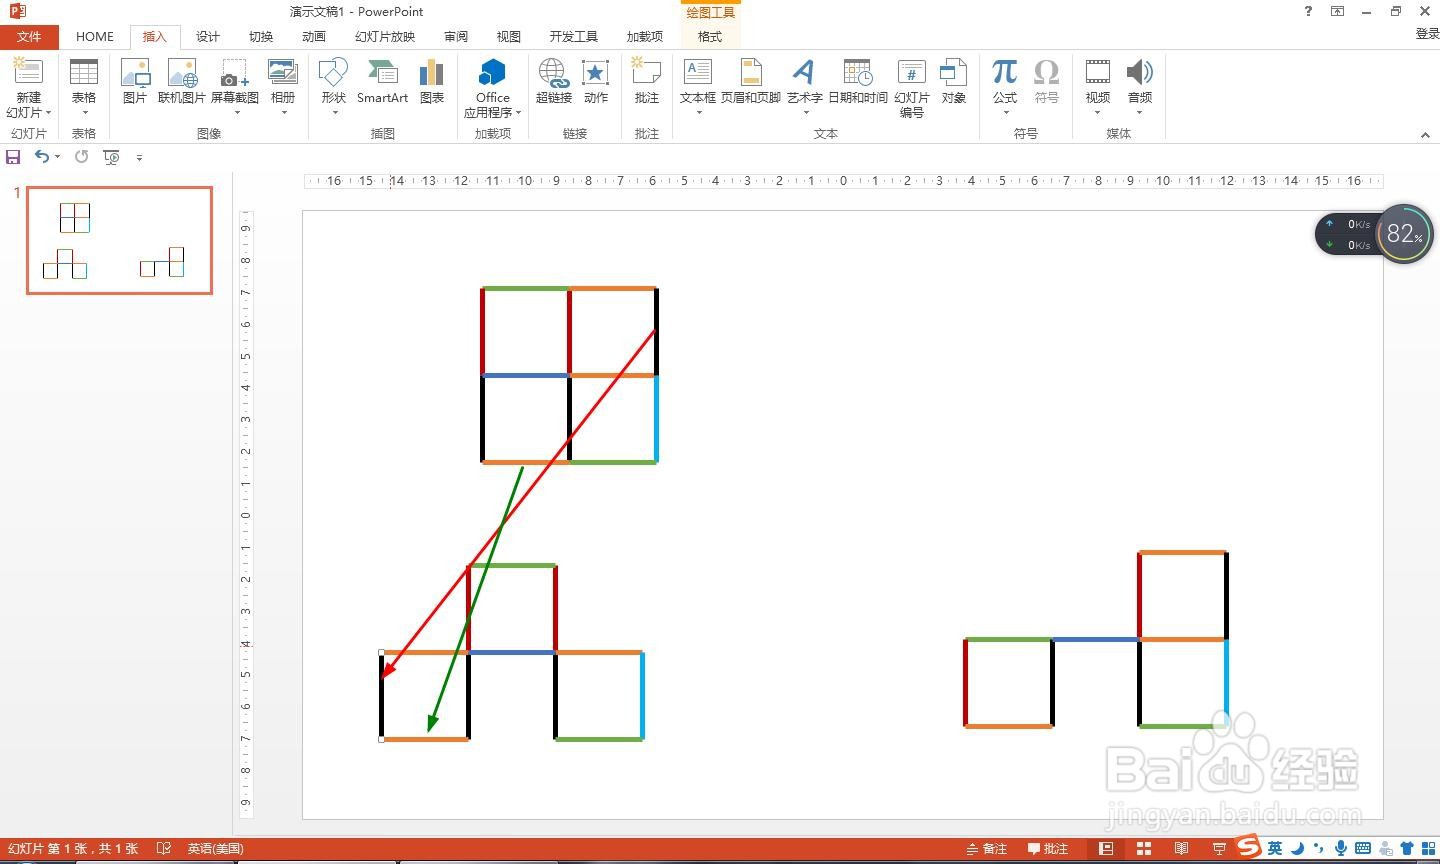Click the Symbol (符号) omega icon
The height and width of the screenshot is (864, 1440).
click(x=1046, y=72)
